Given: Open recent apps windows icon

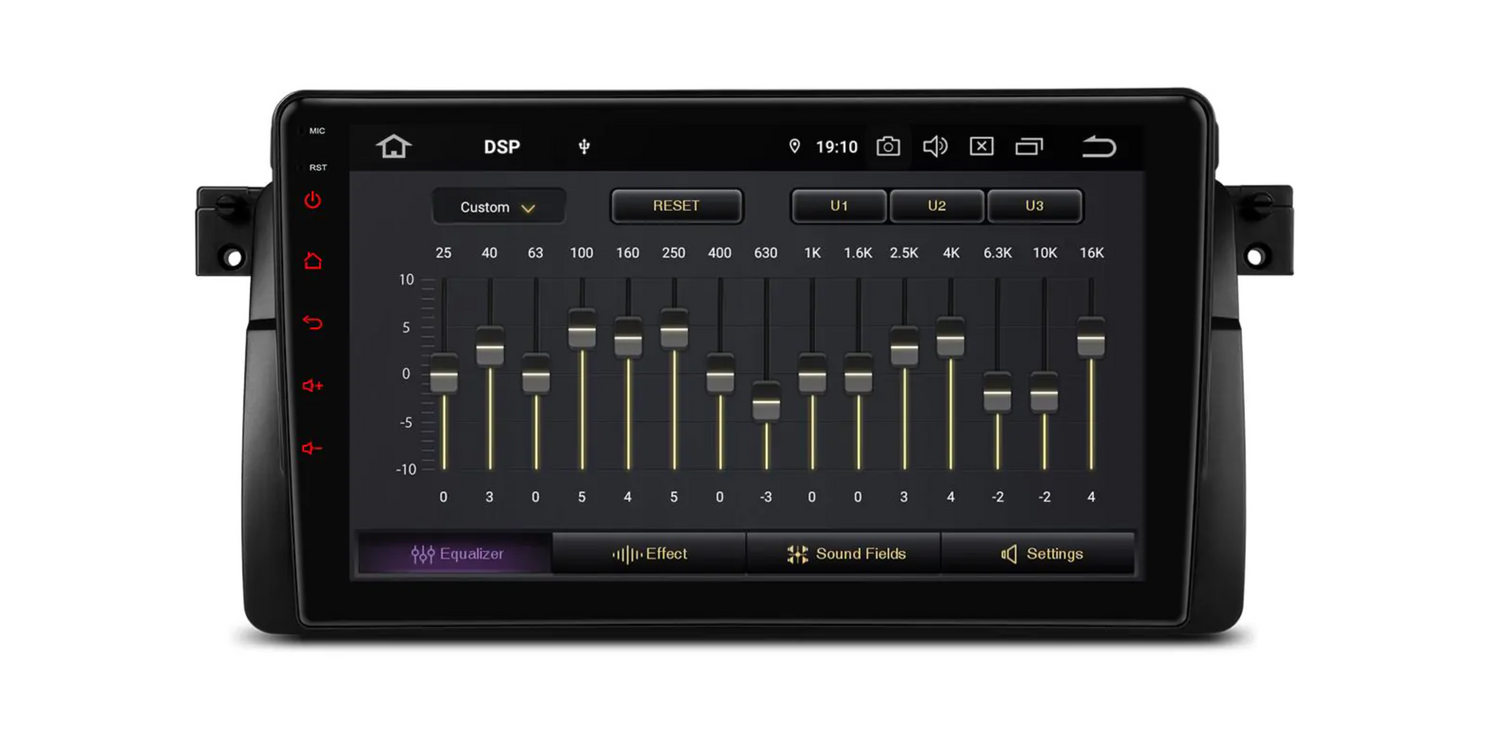Looking at the screenshot, I should click(x=1029, y=147).
